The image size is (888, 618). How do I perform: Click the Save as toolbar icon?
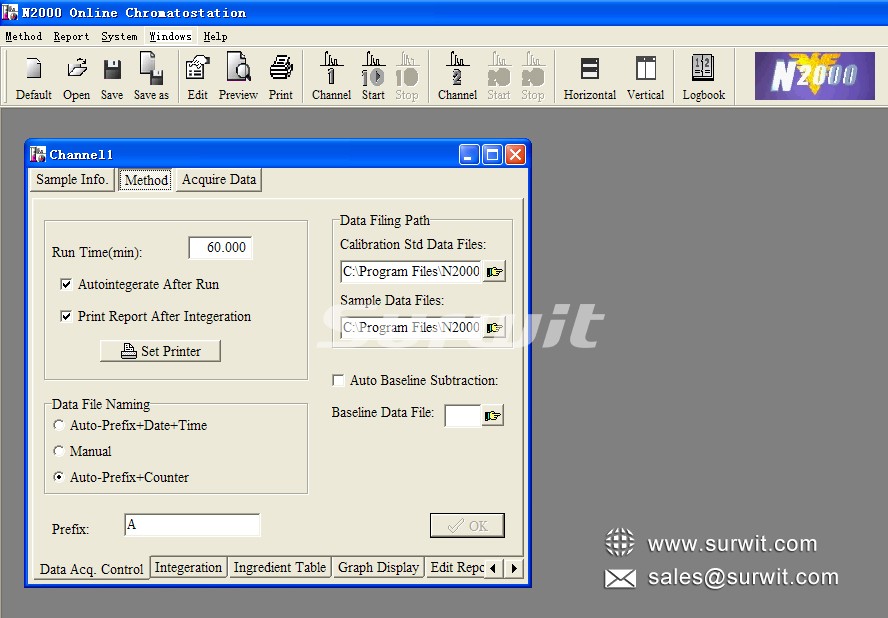[151, 77]
